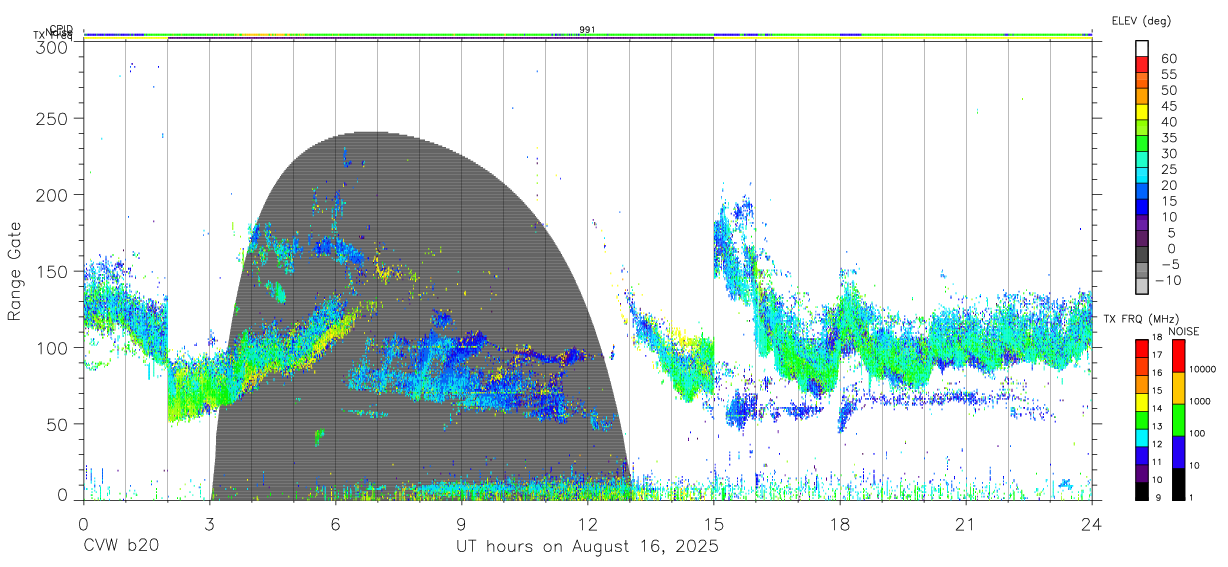Click the black 1–10 NOISE swatch
The height and width of the screenshot is (567, 1228).
(1177, 483)
